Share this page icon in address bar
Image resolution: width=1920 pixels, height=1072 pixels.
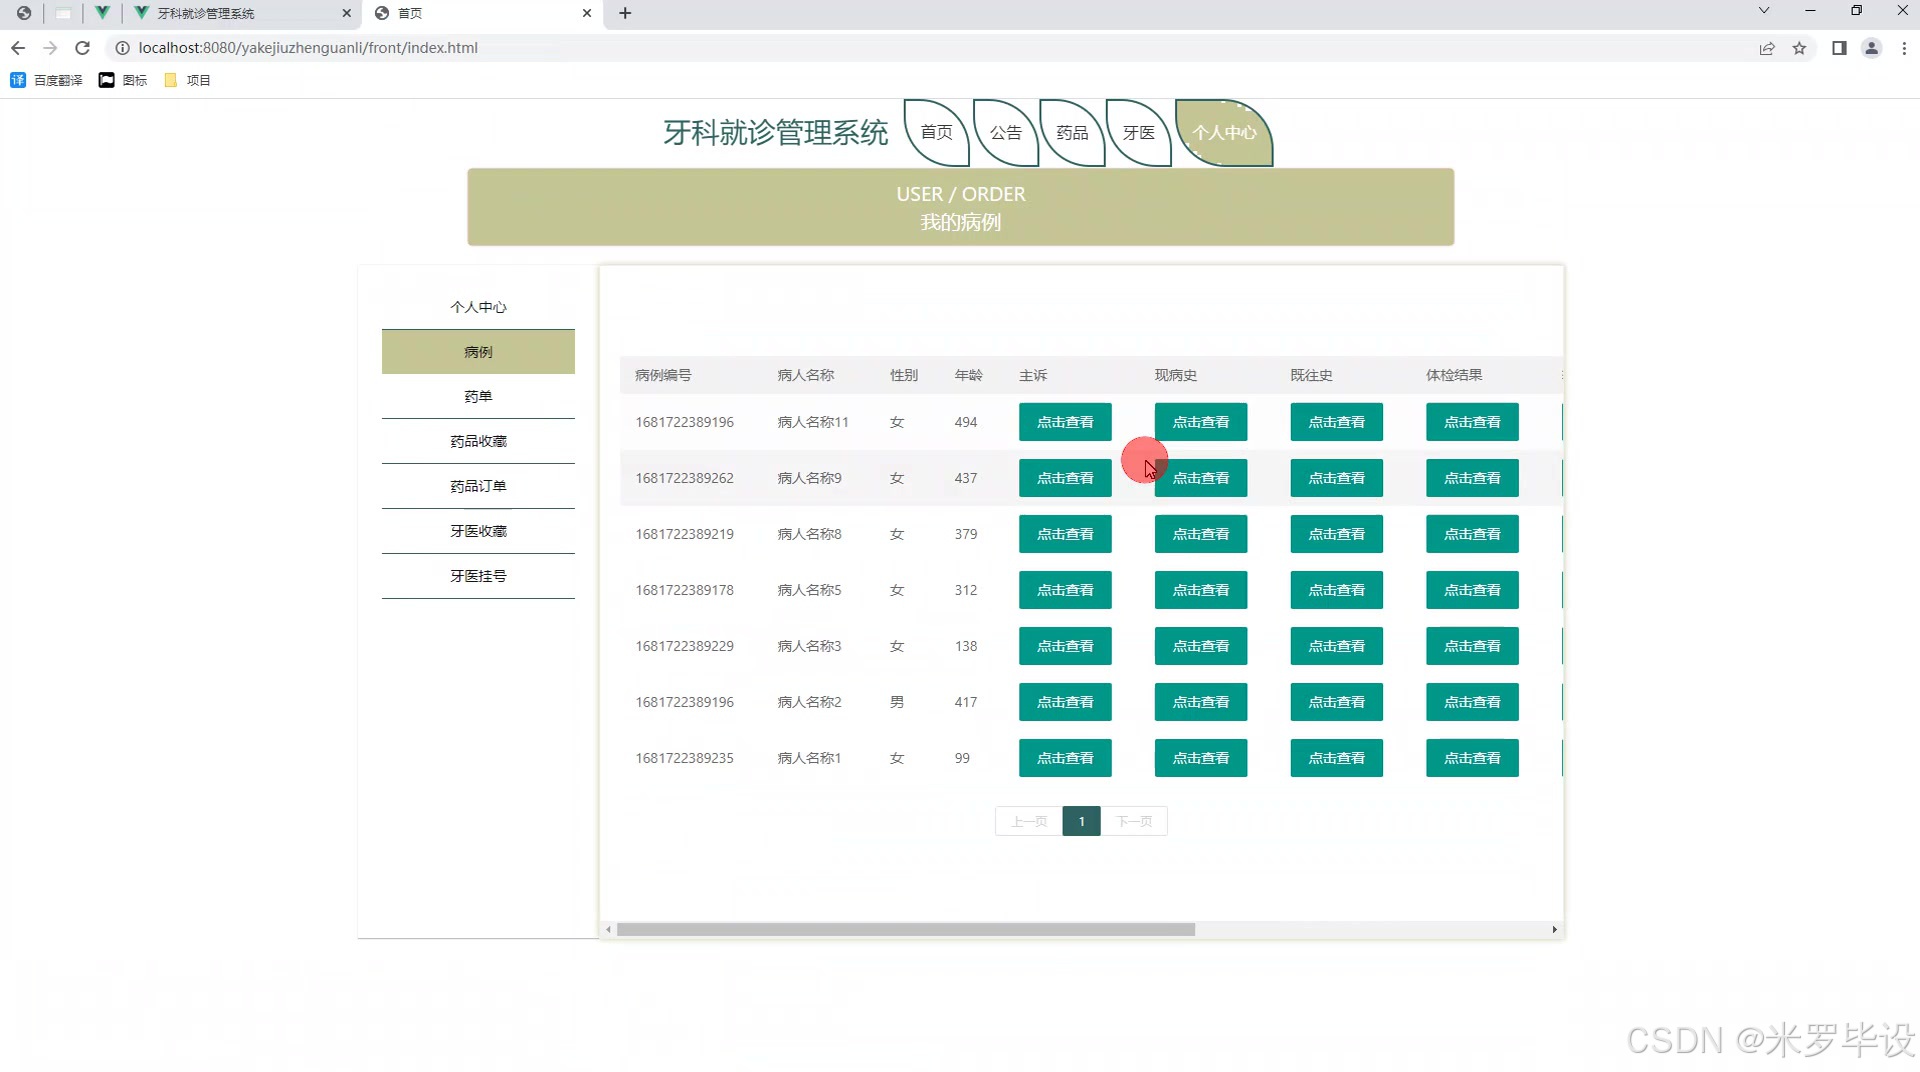tap(1767, 48)
